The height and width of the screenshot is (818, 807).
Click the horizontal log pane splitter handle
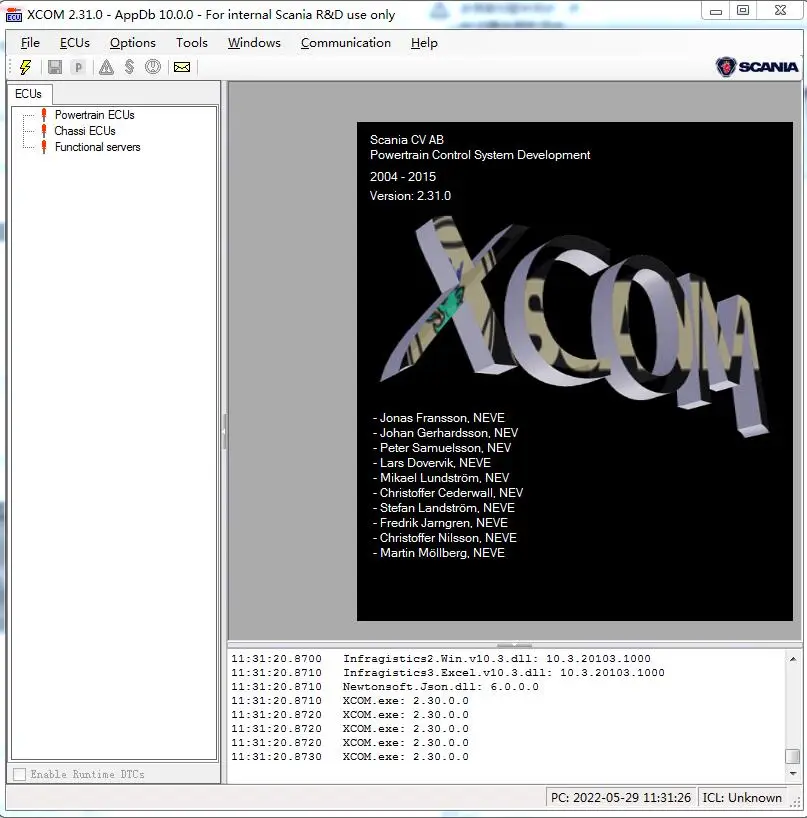[514, 645]
